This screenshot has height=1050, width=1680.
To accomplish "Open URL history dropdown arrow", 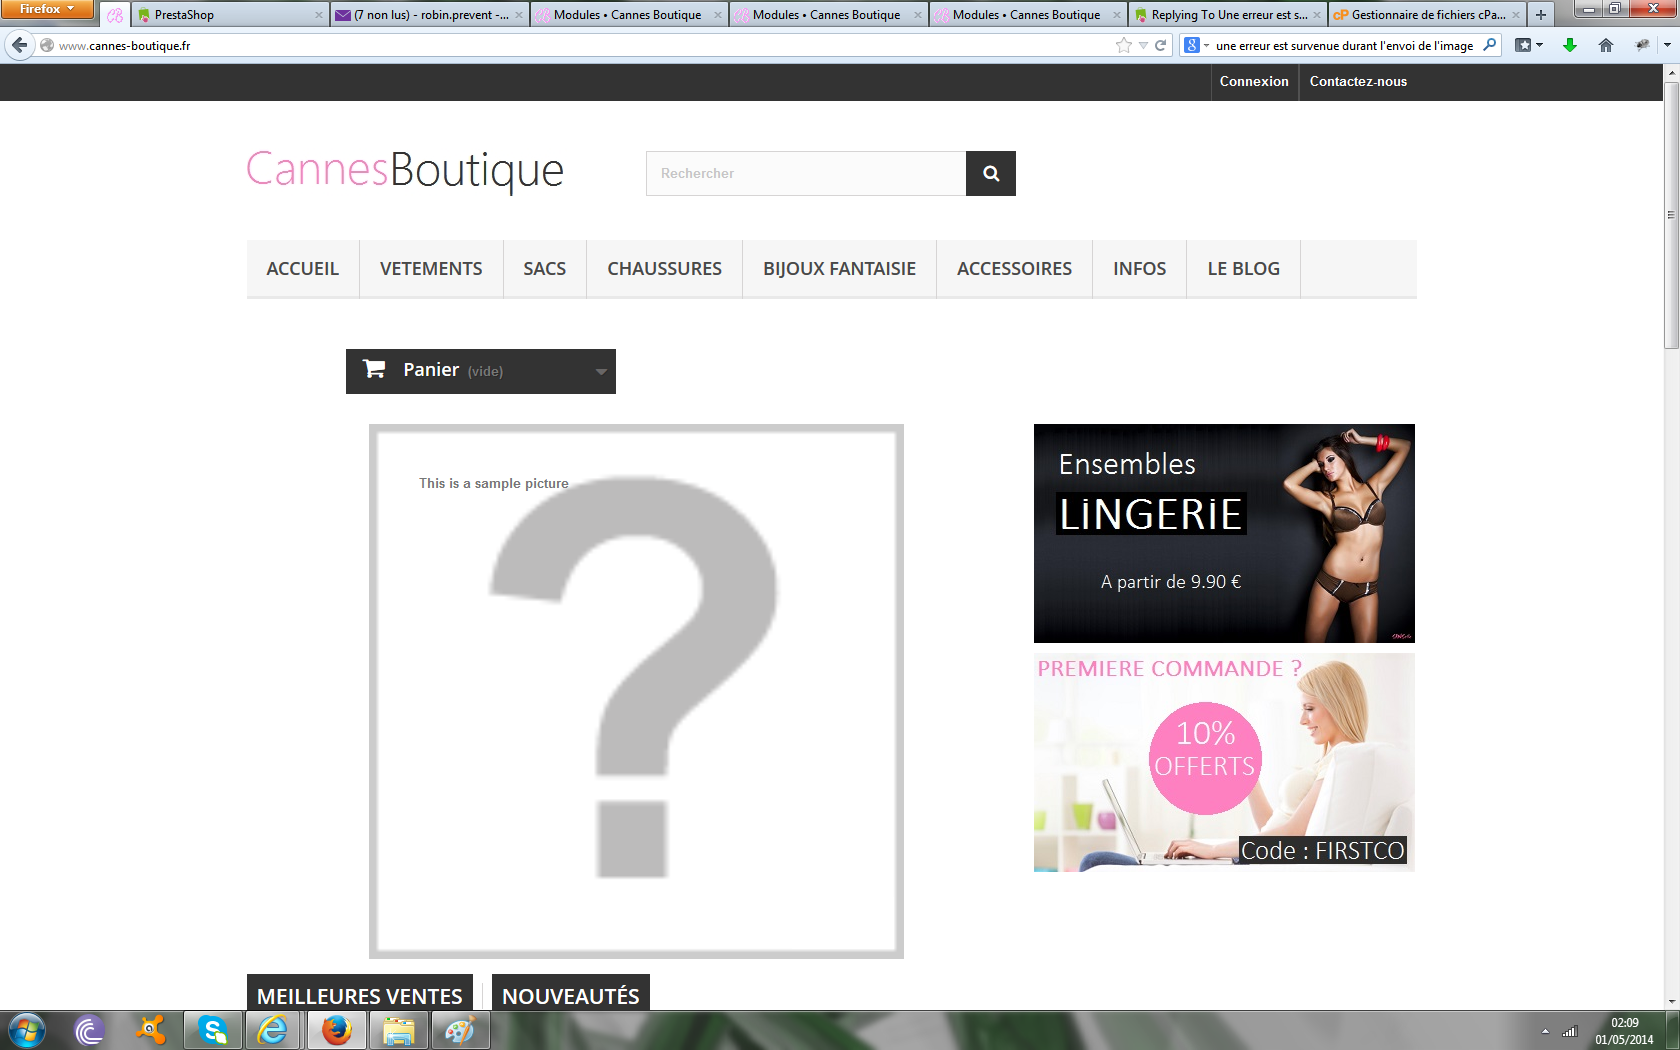I will [x=1143, y=45].
